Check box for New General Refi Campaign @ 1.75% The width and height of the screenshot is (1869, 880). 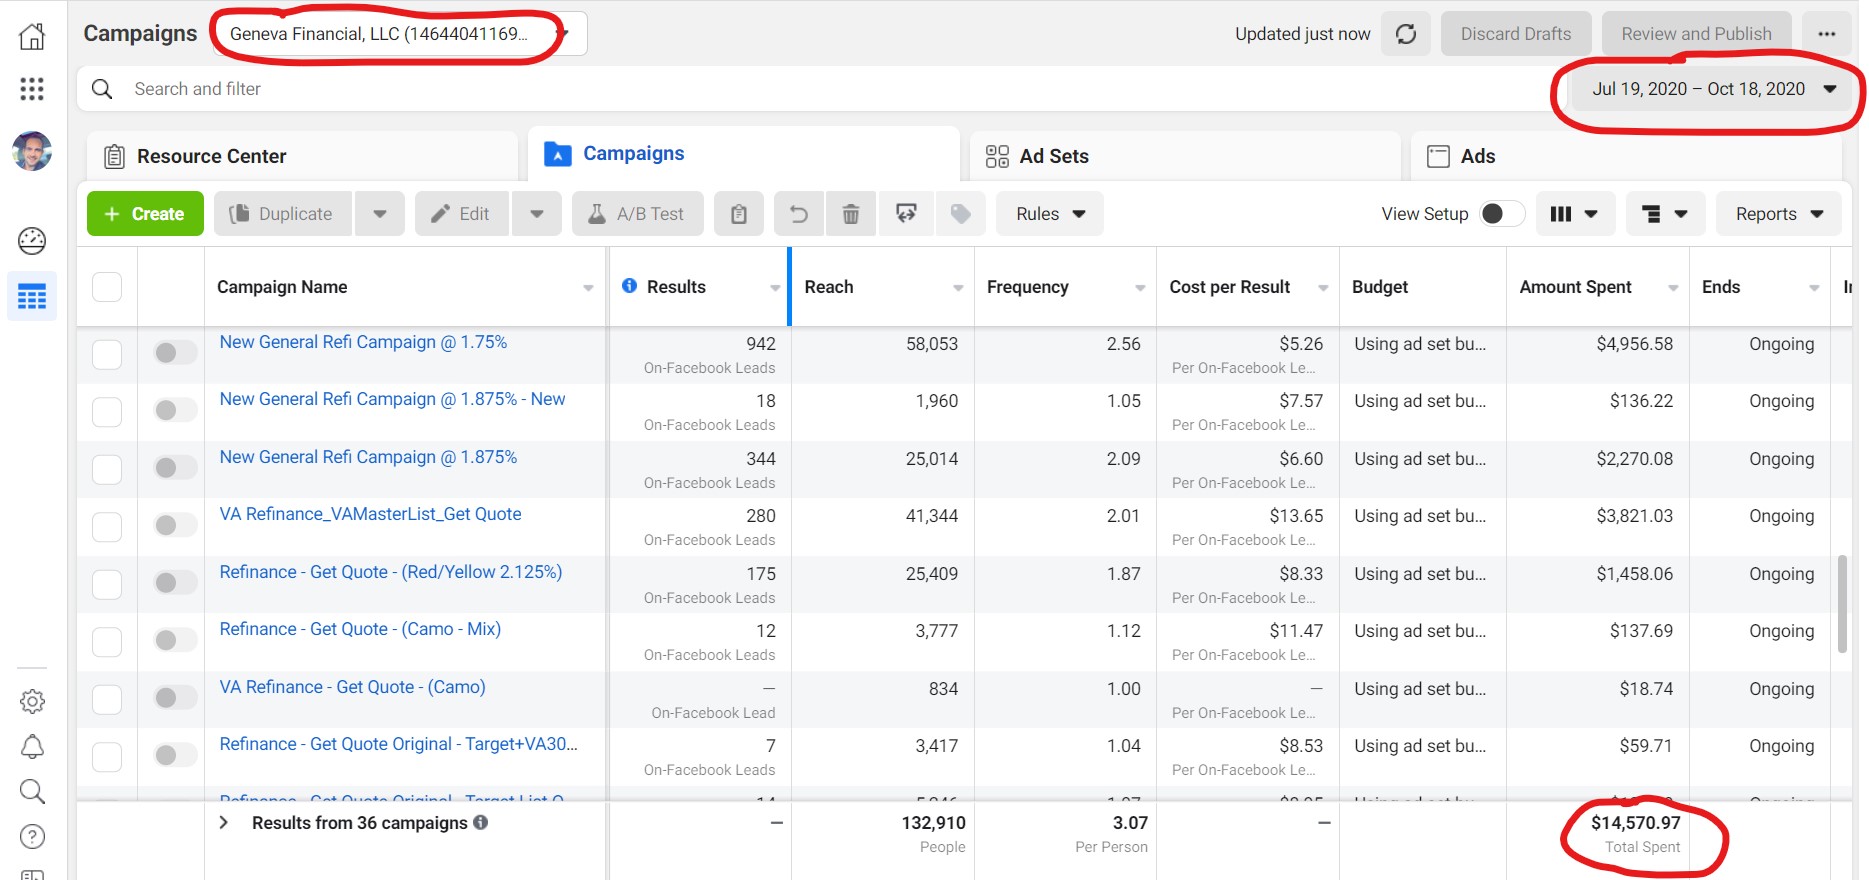107,354
